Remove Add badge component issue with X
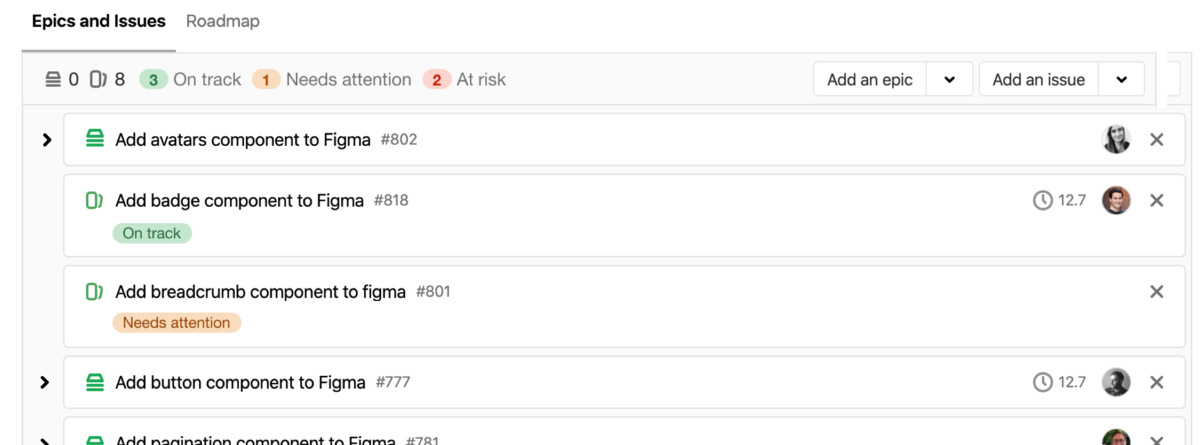Image resolution: width=1200 pixels, height=445 pixels. 1157,201
